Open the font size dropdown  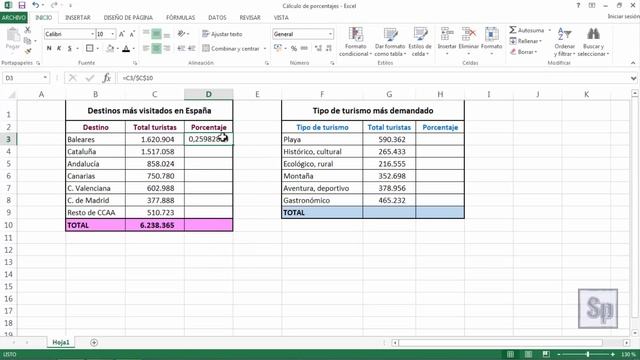(113, 34)
